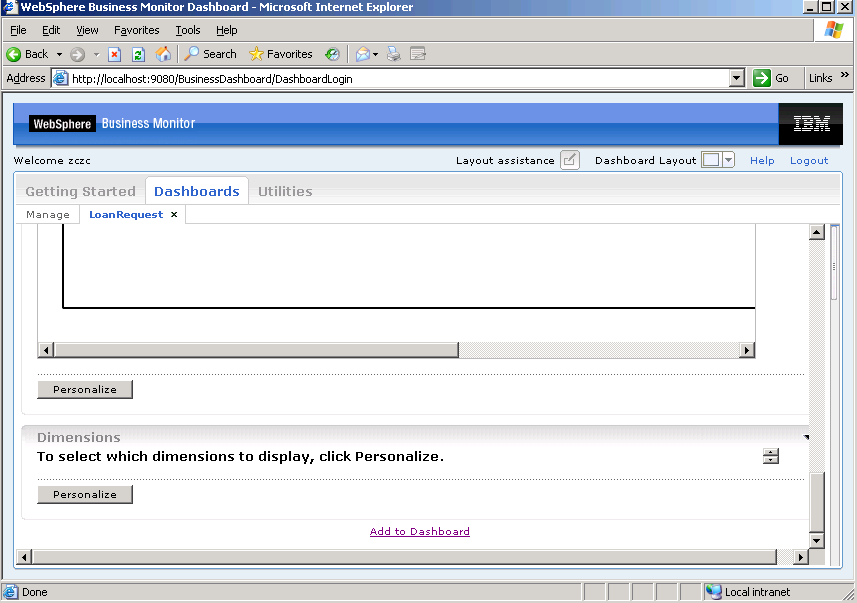Go back with the Back arrow button
The height and width of the screenshot is (603, 857).
(x=27, y=54)
